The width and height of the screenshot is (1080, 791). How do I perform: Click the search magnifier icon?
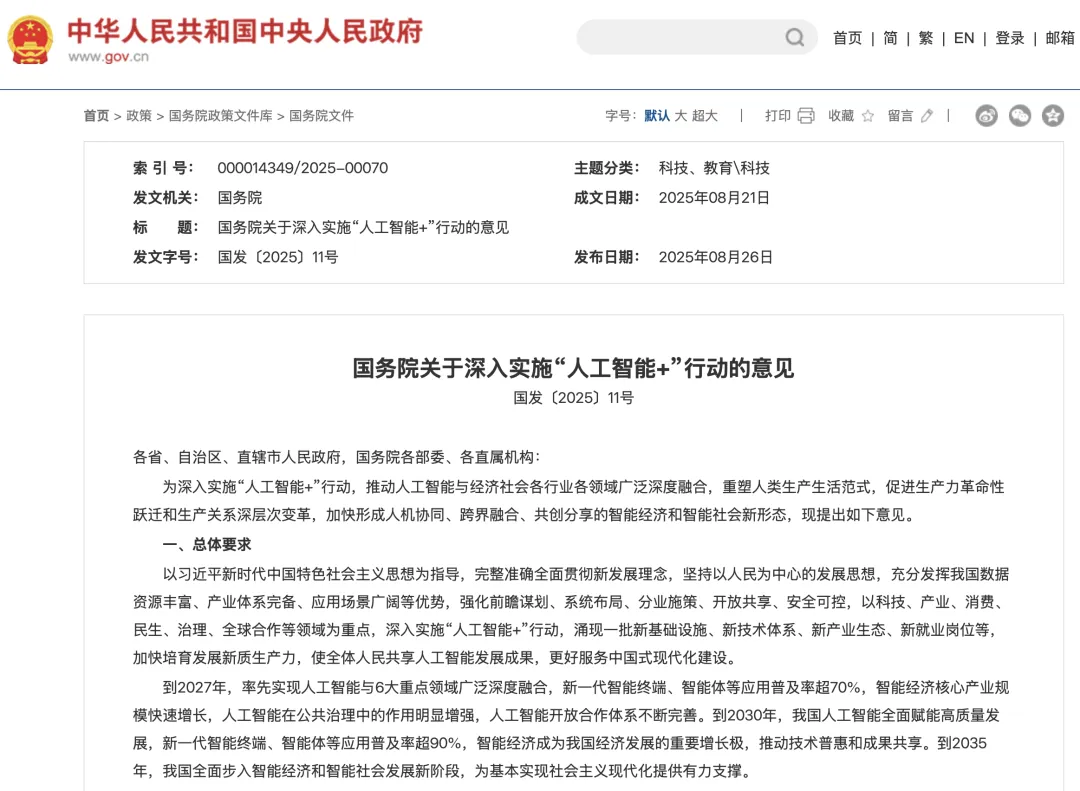click(794, 37)
